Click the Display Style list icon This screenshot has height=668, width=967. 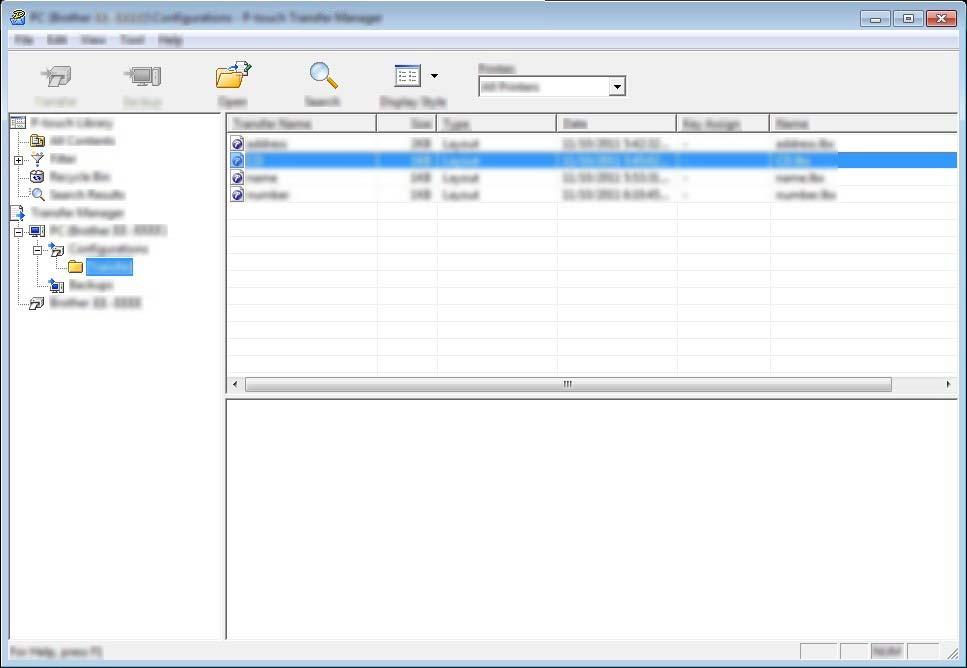tap(408, 76)
